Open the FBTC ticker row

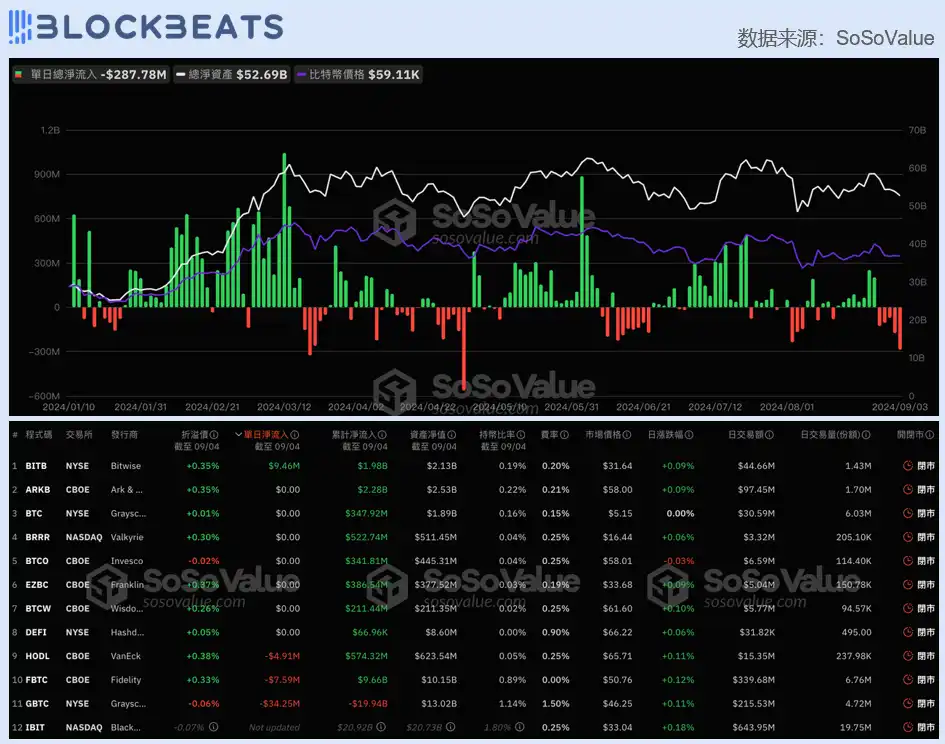click(36, 680)
